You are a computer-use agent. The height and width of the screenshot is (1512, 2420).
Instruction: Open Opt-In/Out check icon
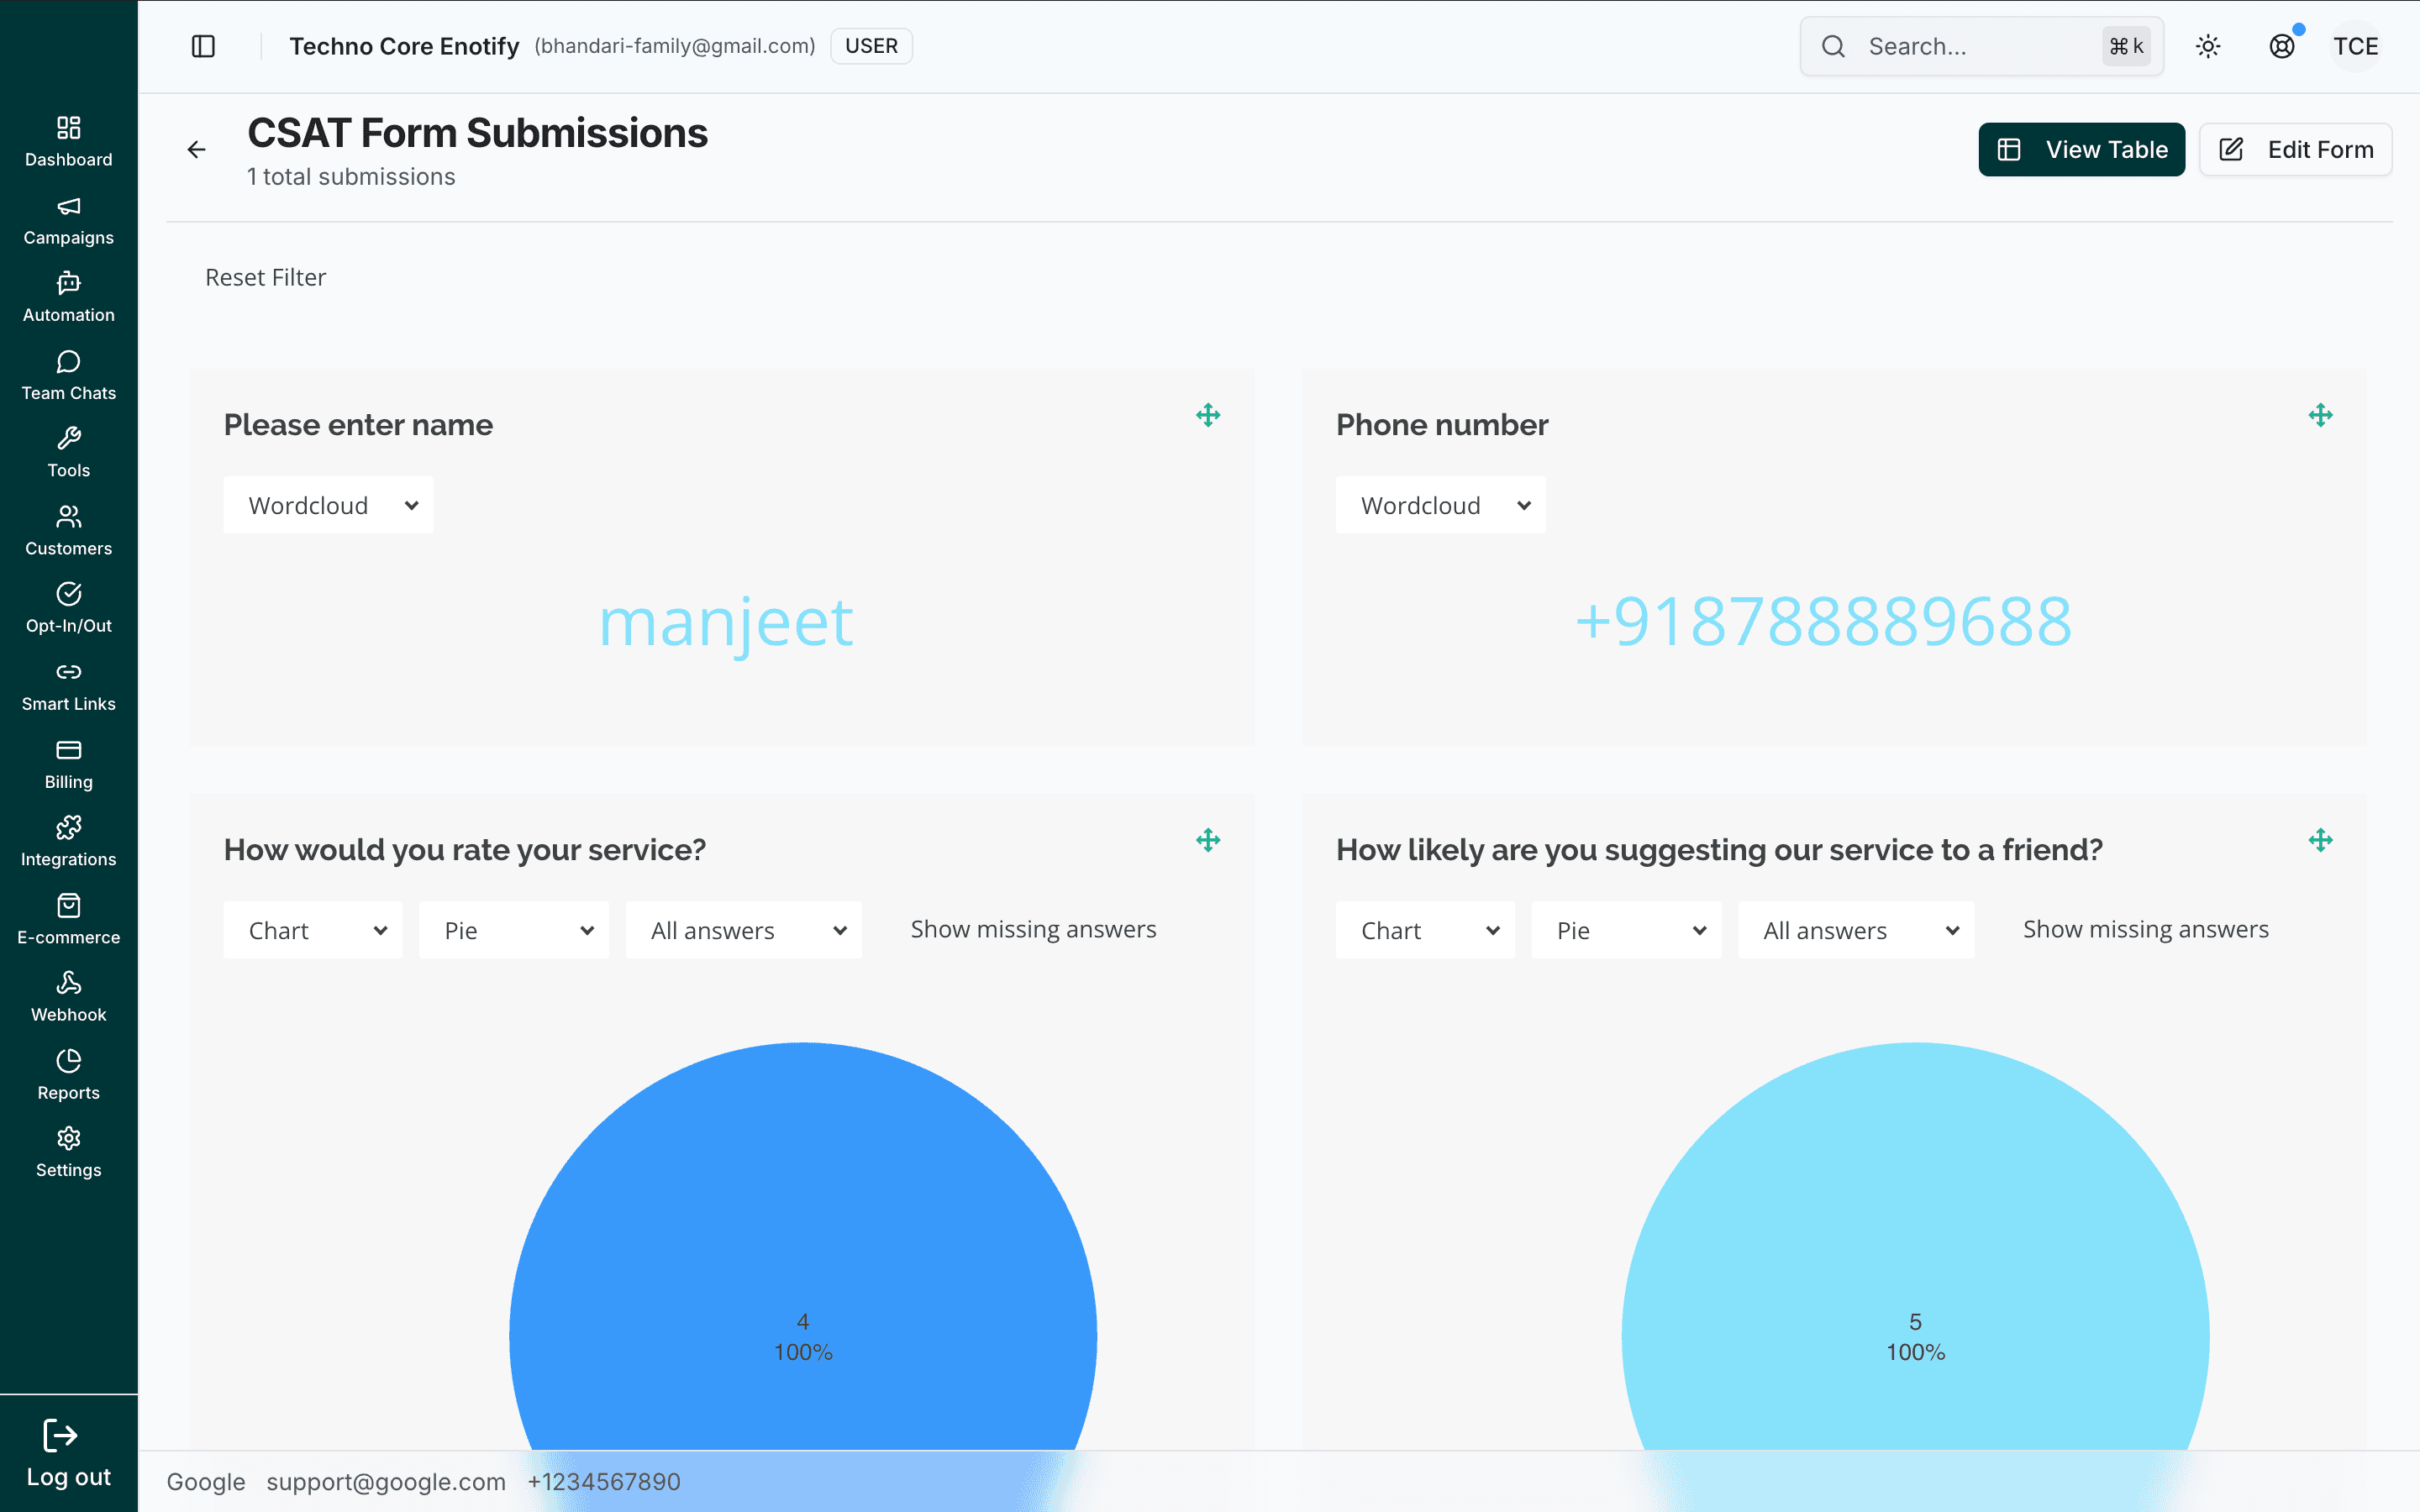(x=68, y=594)
